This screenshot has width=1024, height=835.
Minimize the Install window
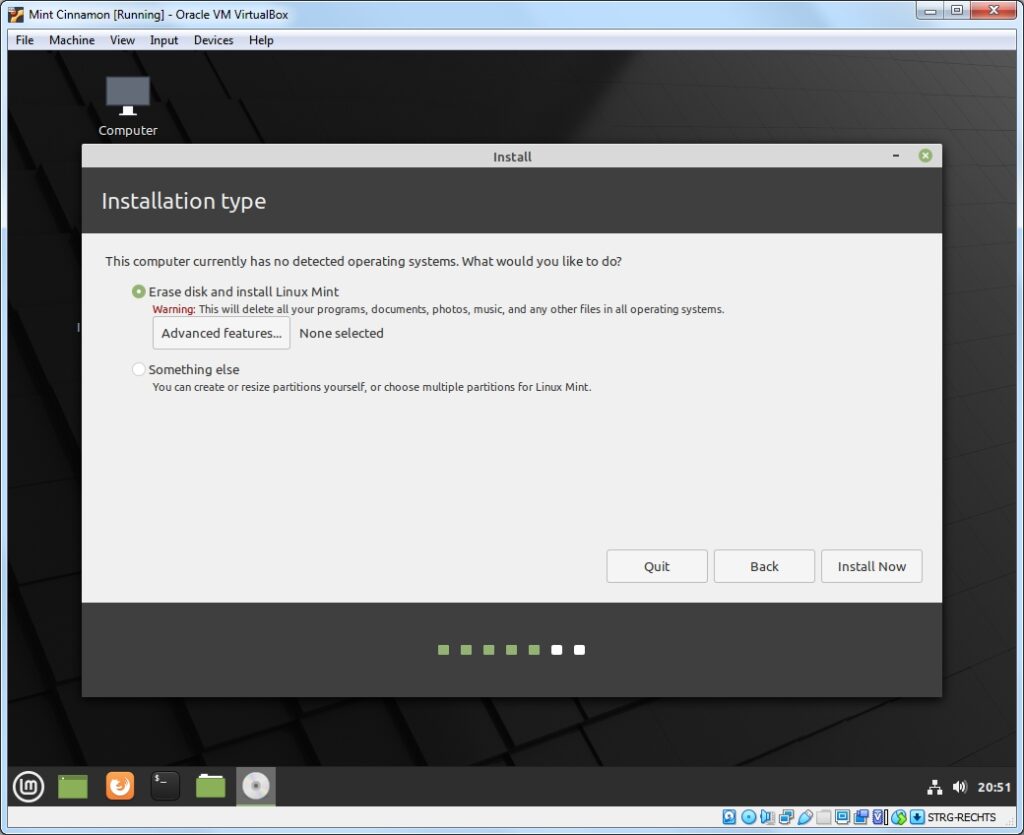click(x=895, y=155)
